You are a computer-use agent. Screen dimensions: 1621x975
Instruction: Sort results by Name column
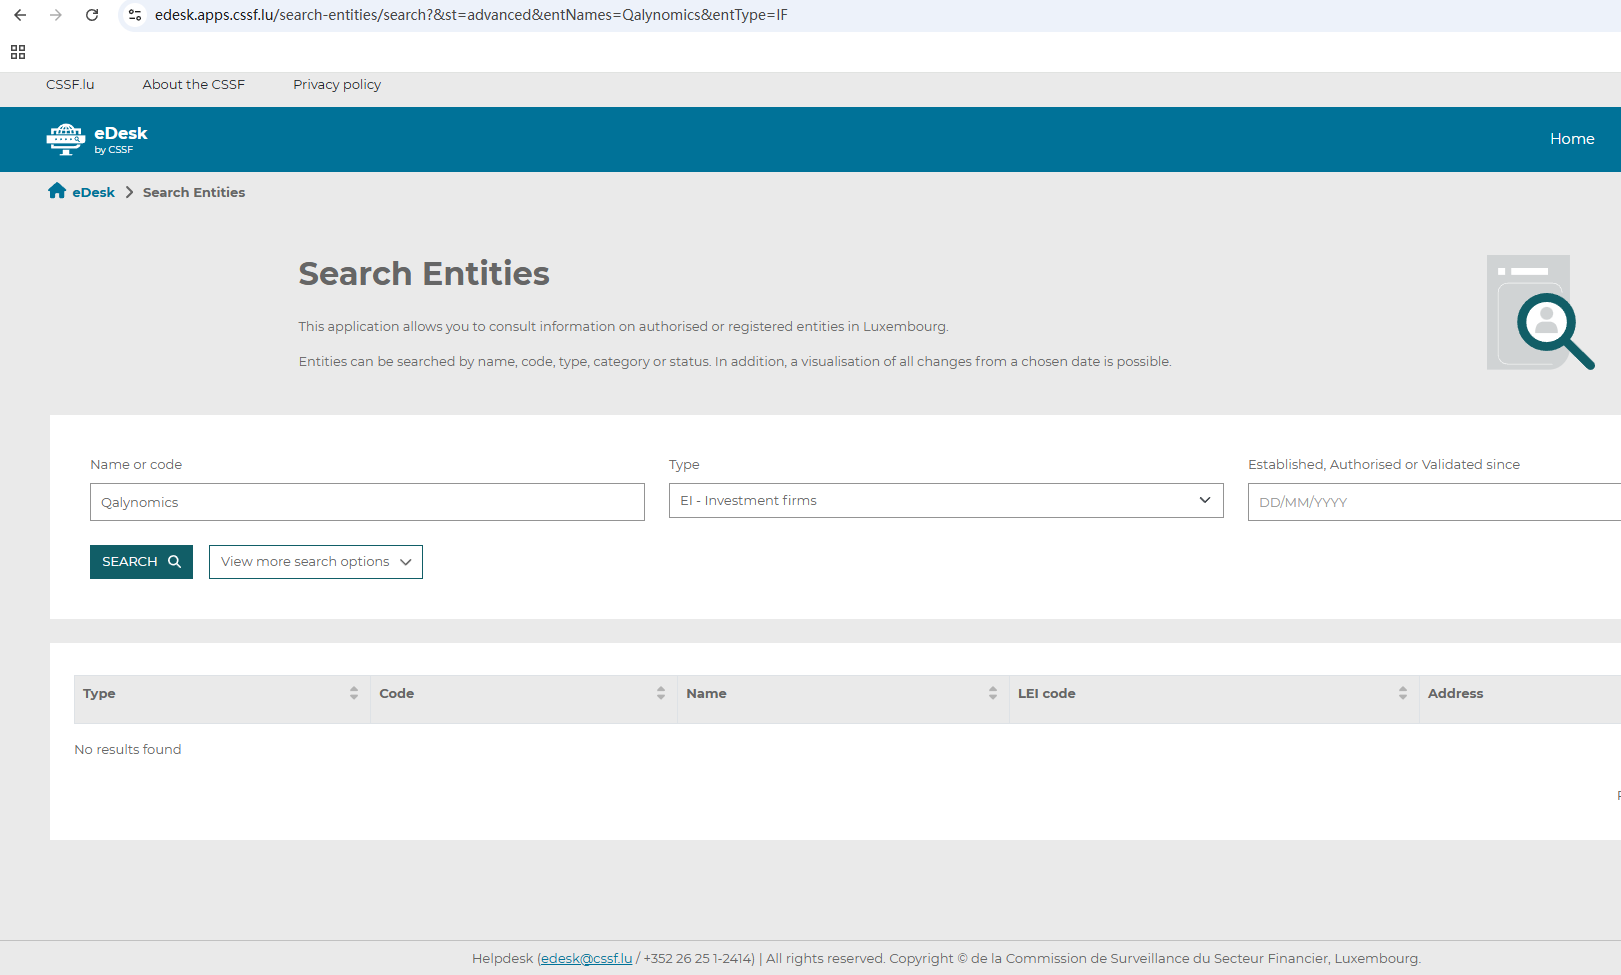click(x=992, y=693)
